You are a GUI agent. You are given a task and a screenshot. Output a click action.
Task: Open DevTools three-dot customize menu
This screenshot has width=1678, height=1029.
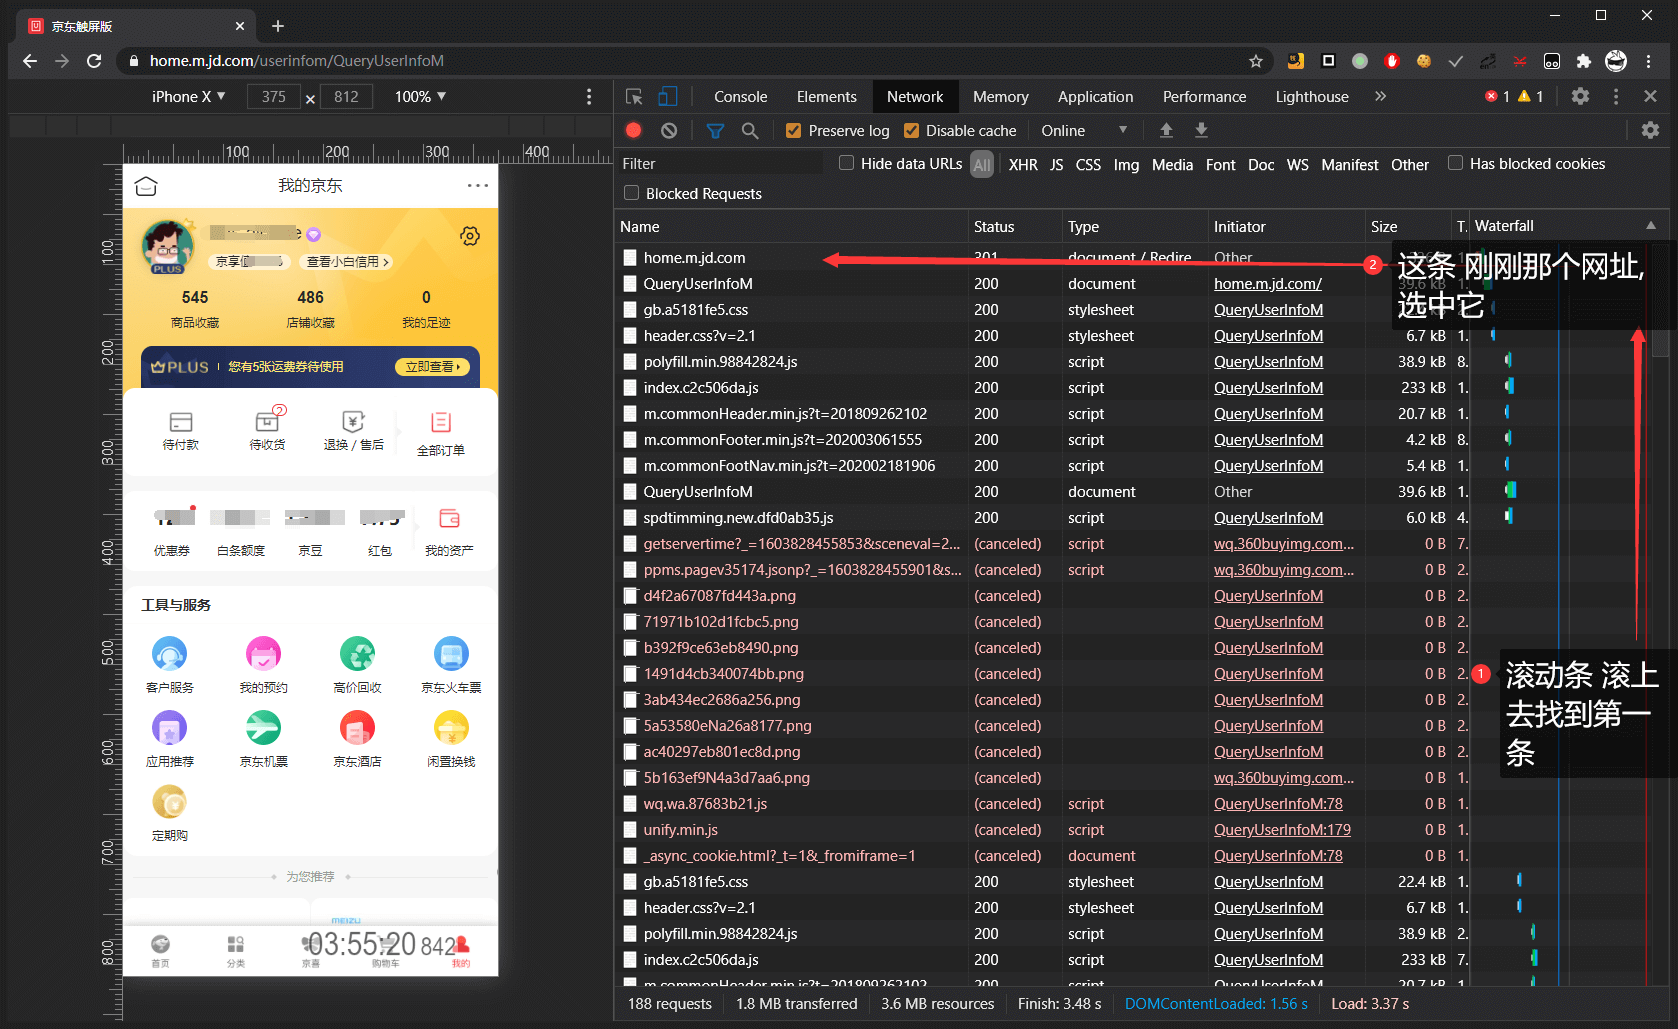tap(1616, 96)
